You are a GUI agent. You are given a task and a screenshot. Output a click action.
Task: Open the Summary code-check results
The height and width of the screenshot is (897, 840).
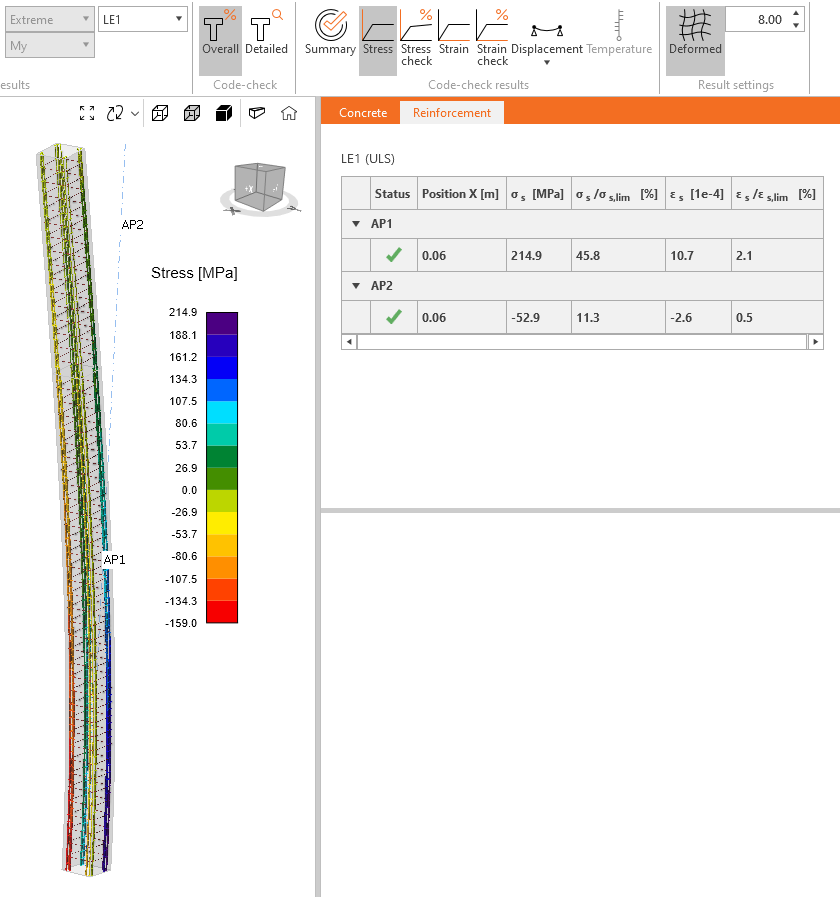[x=330, y=33]
